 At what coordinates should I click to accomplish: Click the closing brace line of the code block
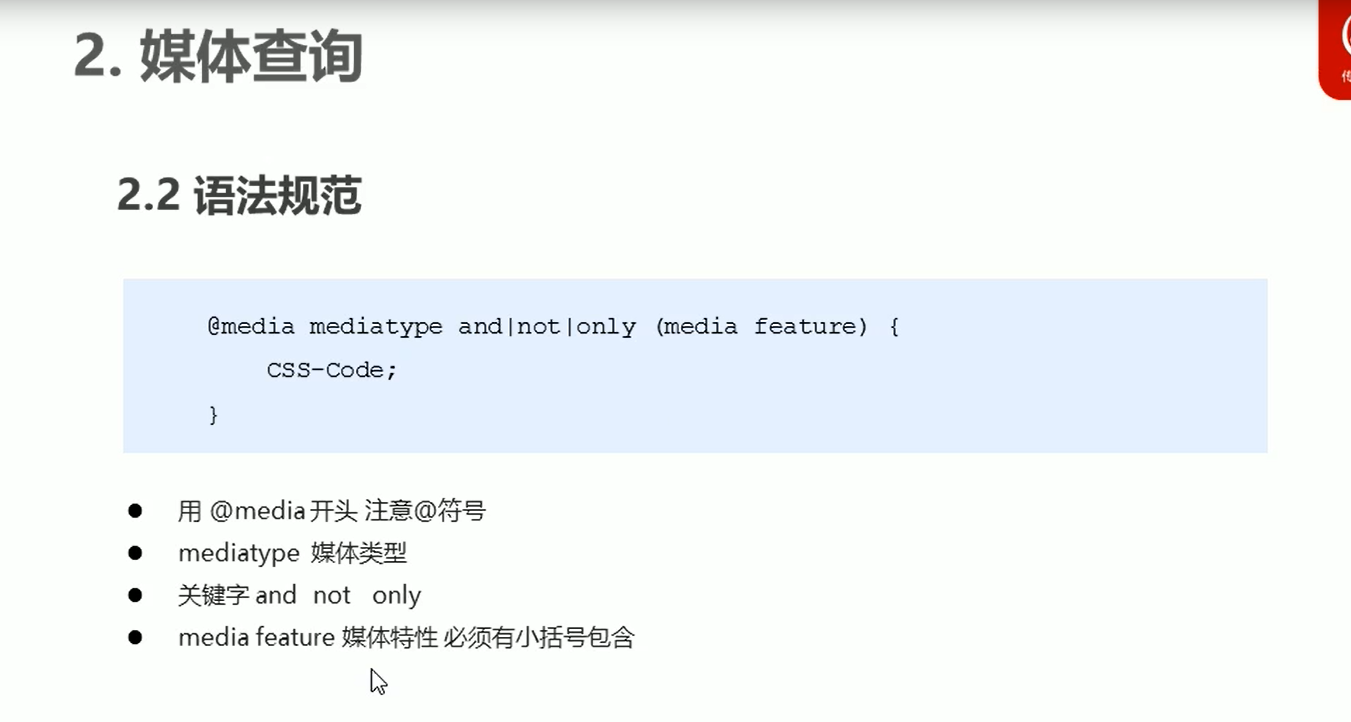tap(213, 414)
